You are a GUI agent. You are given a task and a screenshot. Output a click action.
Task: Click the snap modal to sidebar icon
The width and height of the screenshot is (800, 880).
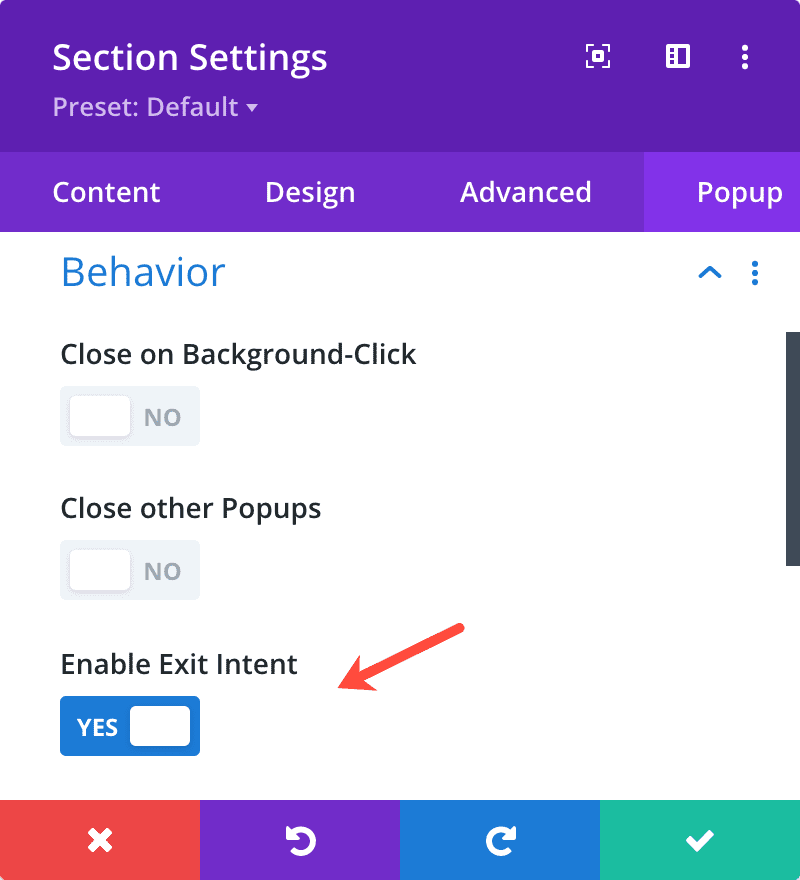[678, 56]
